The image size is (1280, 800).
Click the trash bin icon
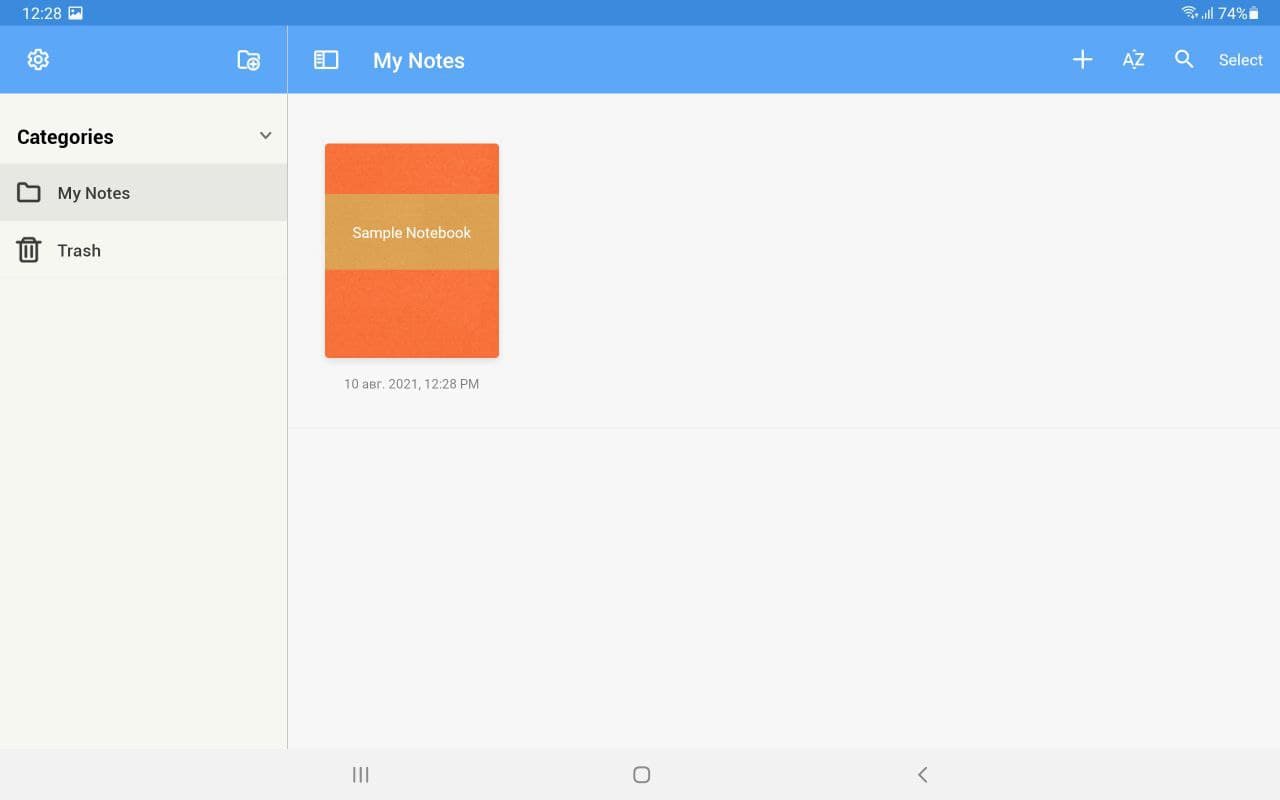[x=29, y=250]
